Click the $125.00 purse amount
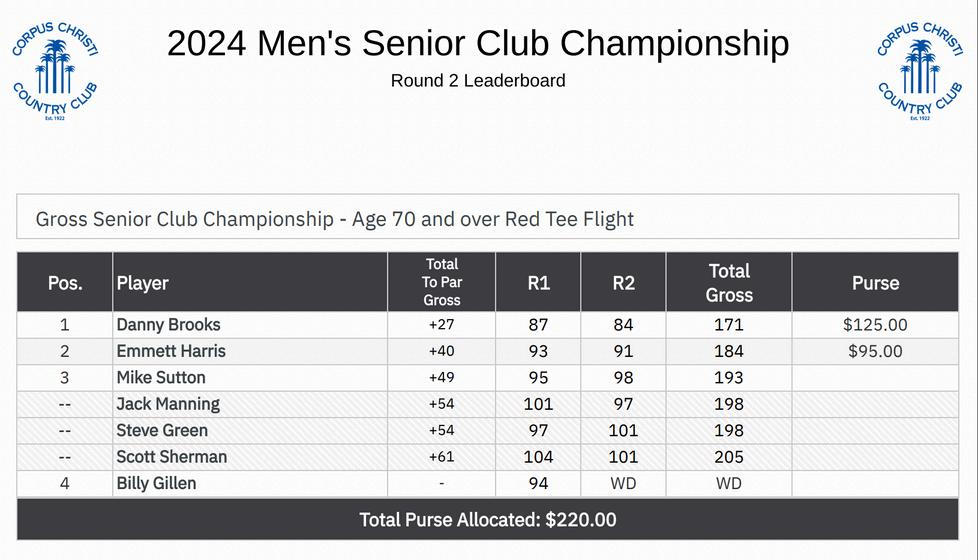This screenshot has width=978, height=560. click(x=875, y=325)
